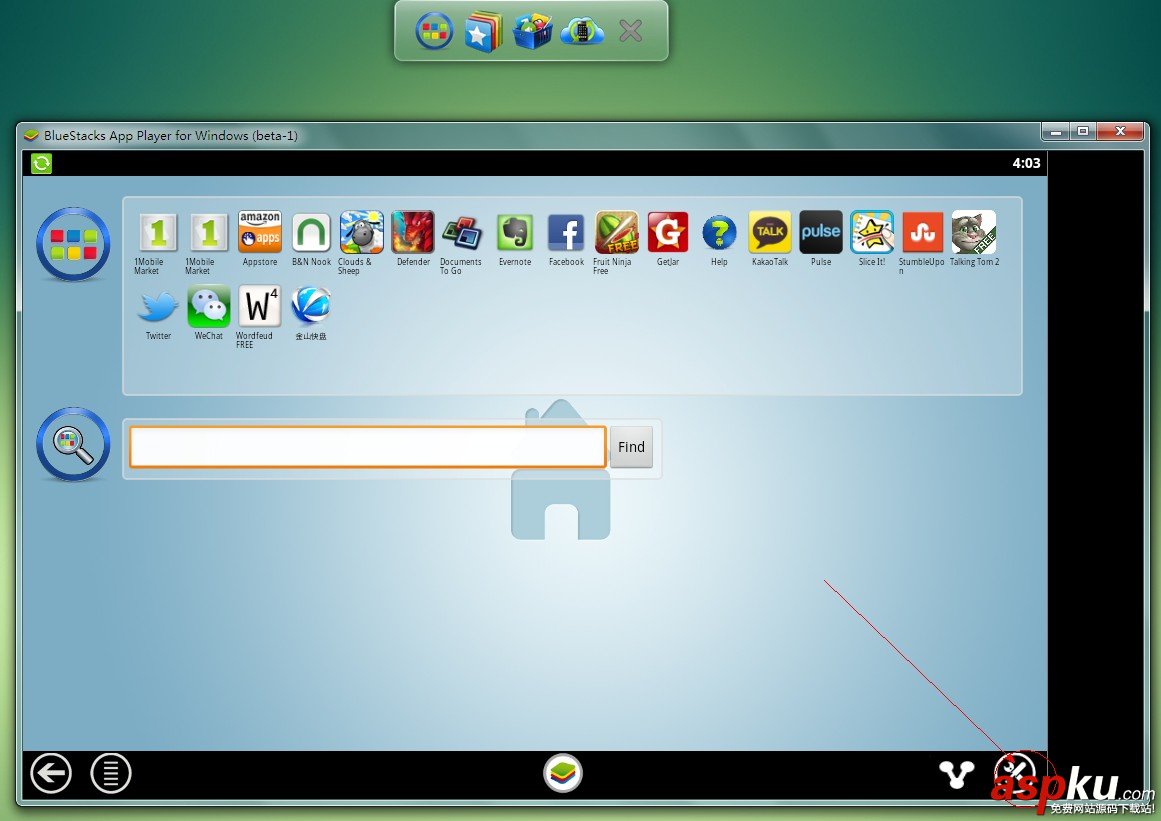Open search using the magnifier sidebar icon

coord(72,443)
